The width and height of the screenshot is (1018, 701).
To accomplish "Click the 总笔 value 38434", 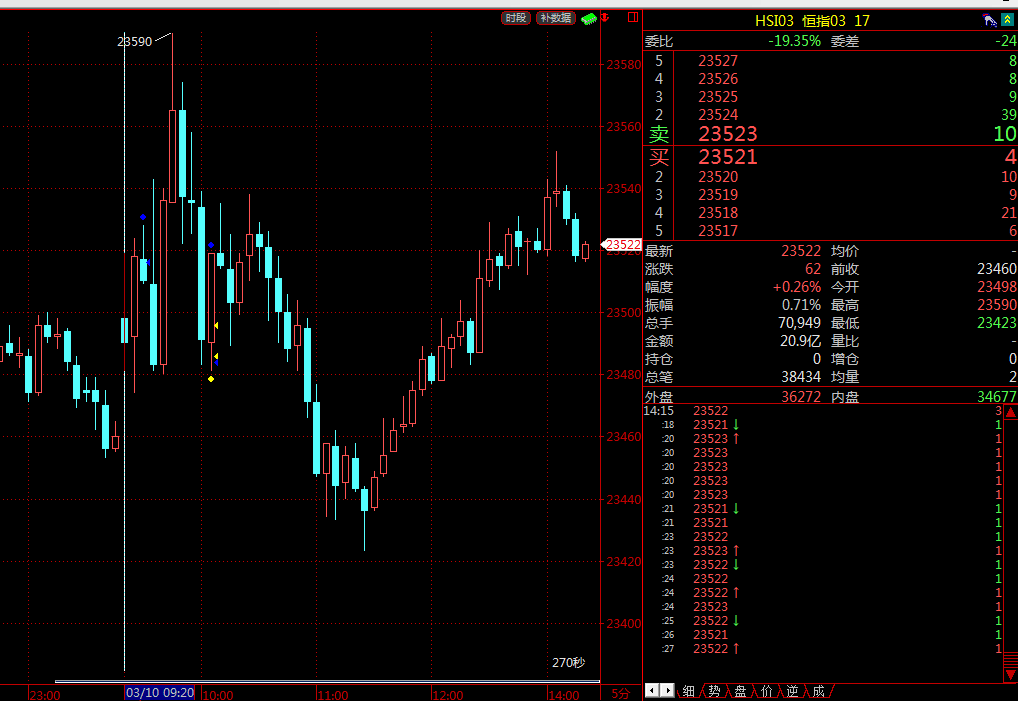I will point(801,377).
